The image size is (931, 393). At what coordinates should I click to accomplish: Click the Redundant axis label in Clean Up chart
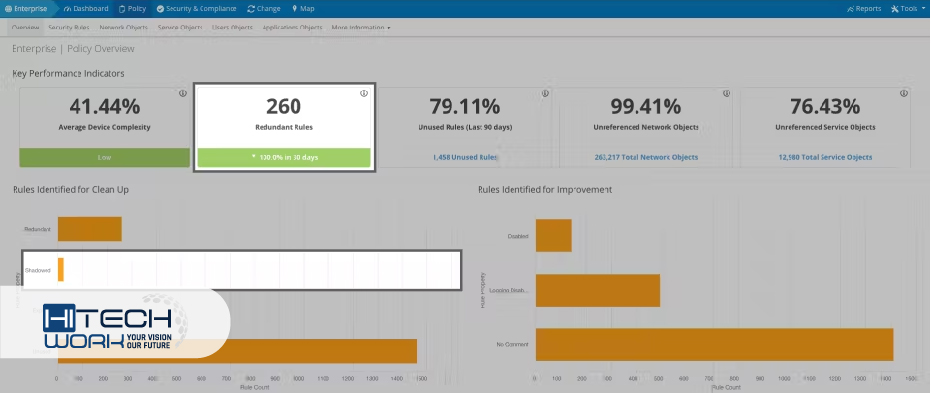[x=37, y=229]
